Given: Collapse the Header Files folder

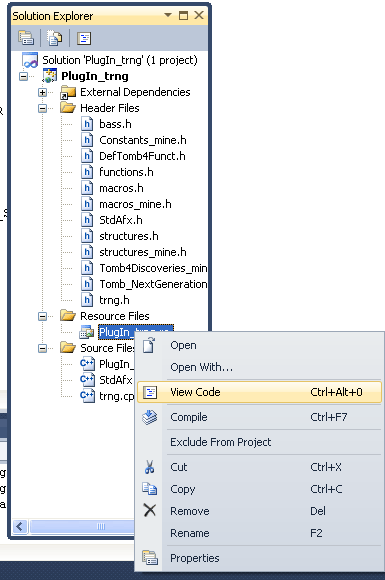Looking at the screenshot, I should pyautogui.click(x=43, y=108).
